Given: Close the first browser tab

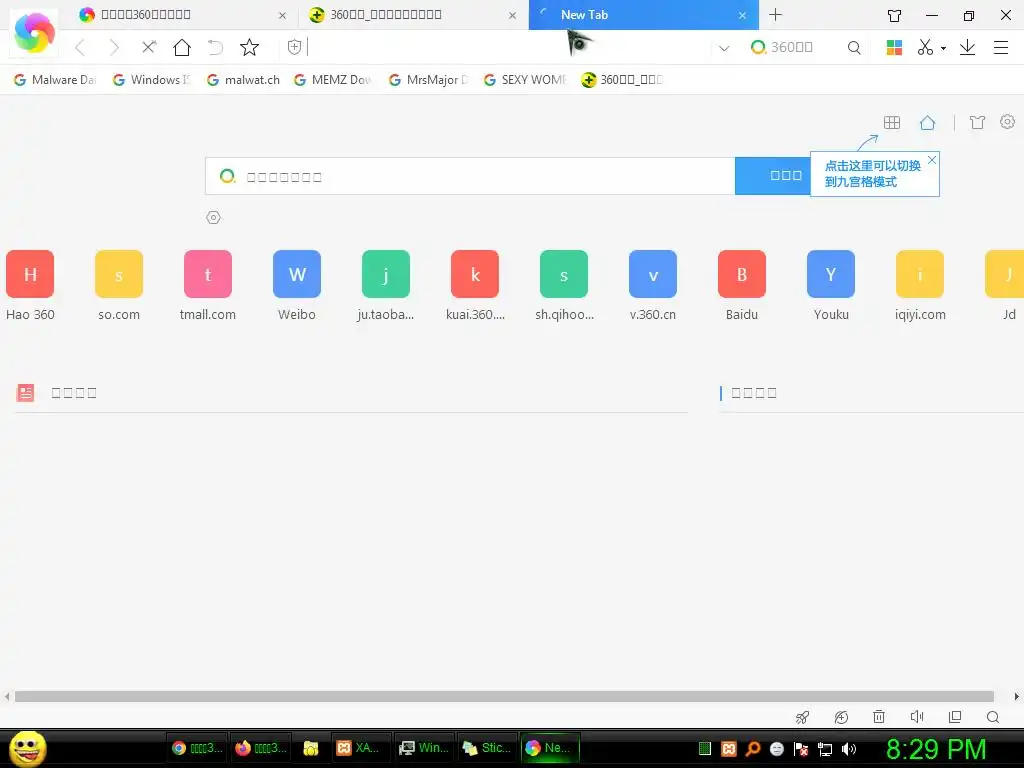Looking at the screenshot, I should (x=282, y=16).
